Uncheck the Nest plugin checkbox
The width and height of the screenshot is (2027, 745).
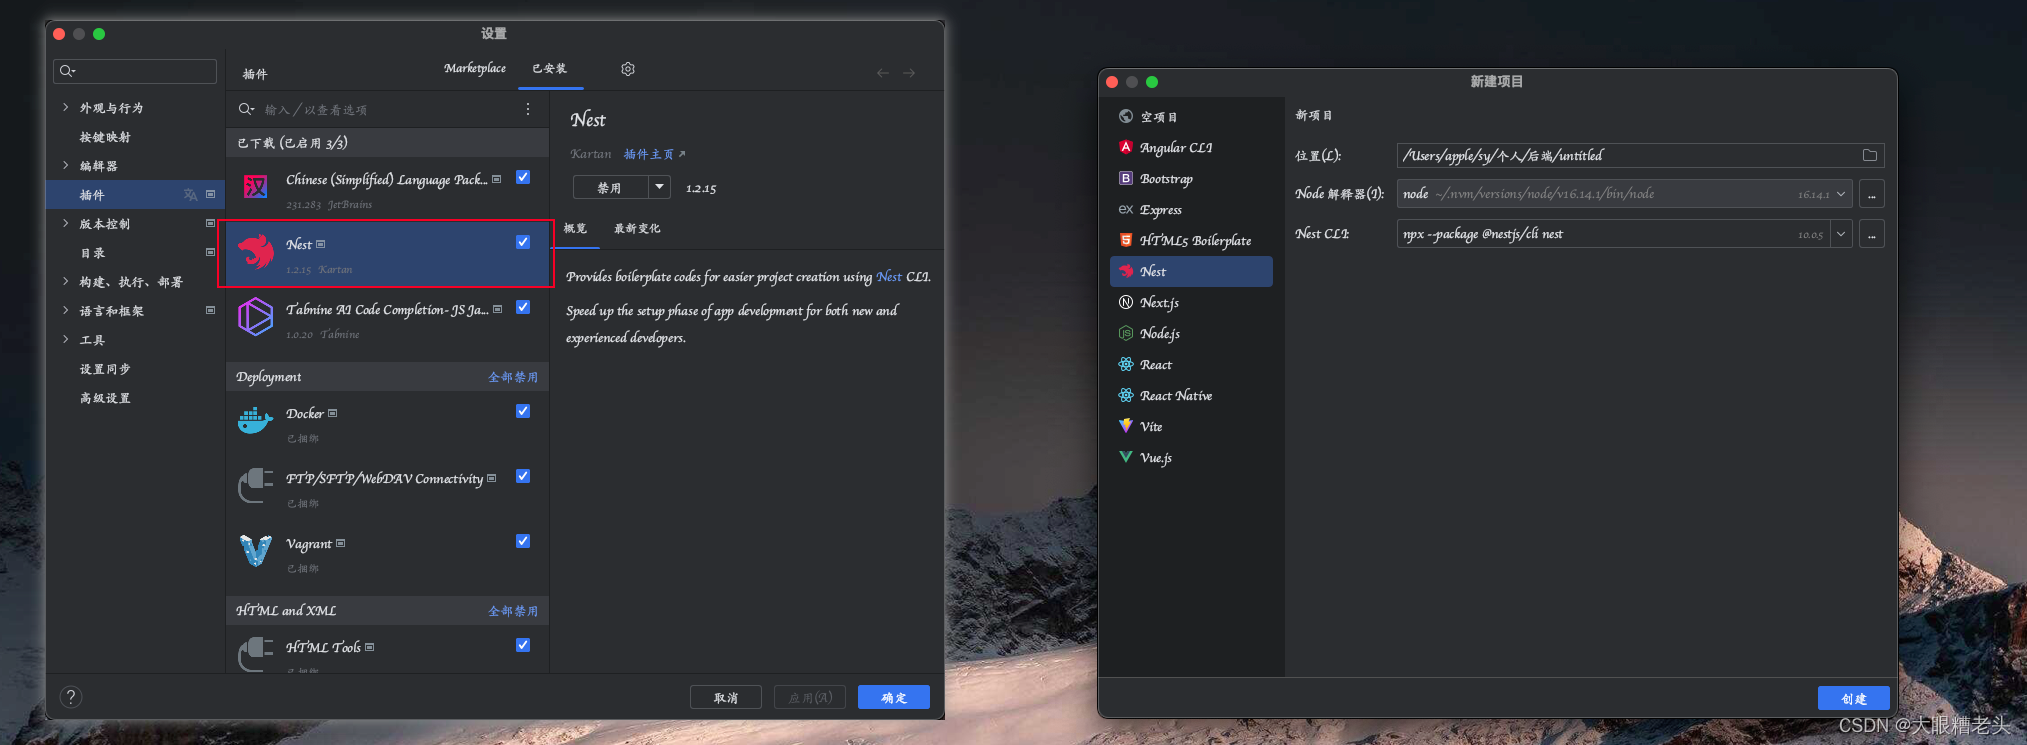point(523,242)
